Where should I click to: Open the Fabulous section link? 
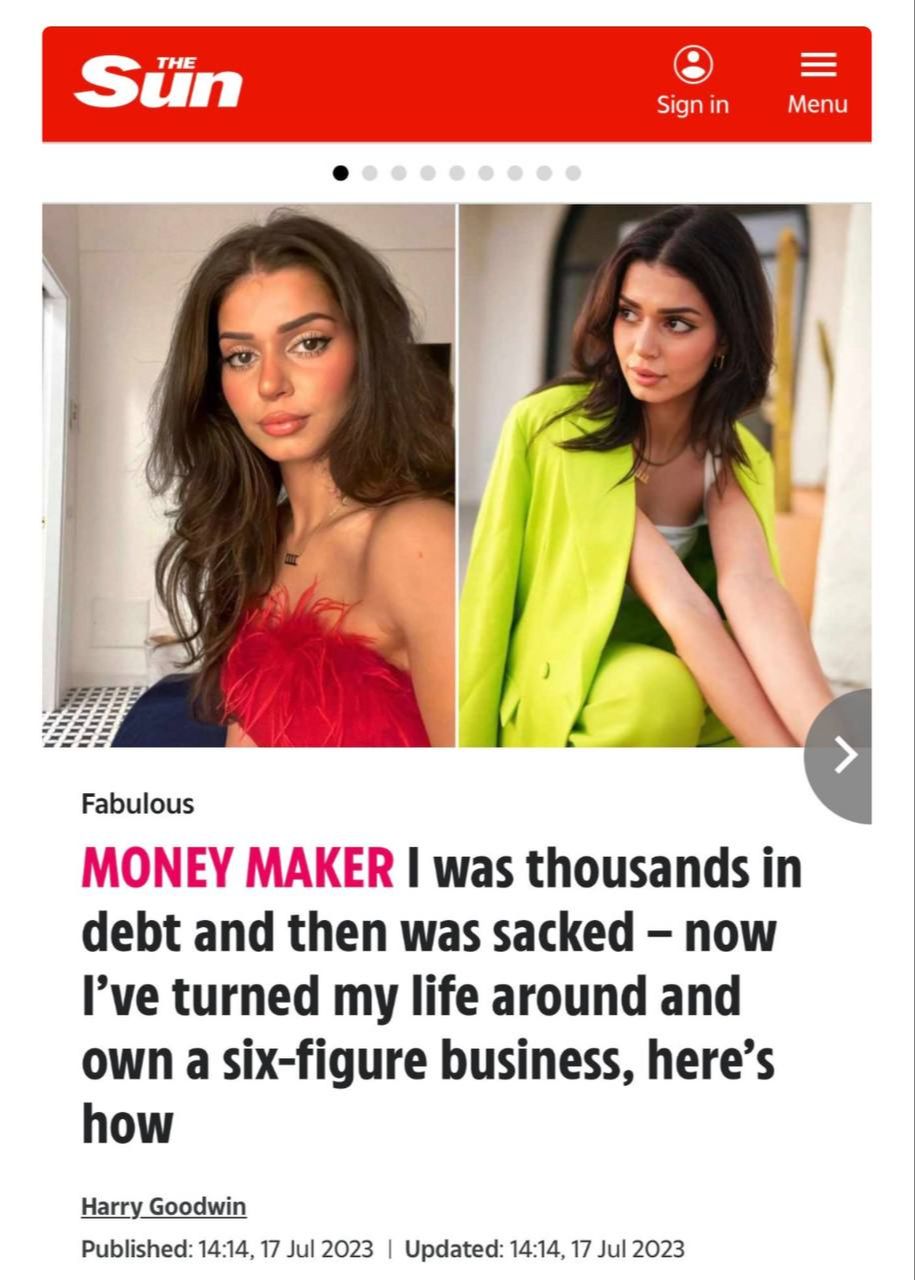pos(137,803)
